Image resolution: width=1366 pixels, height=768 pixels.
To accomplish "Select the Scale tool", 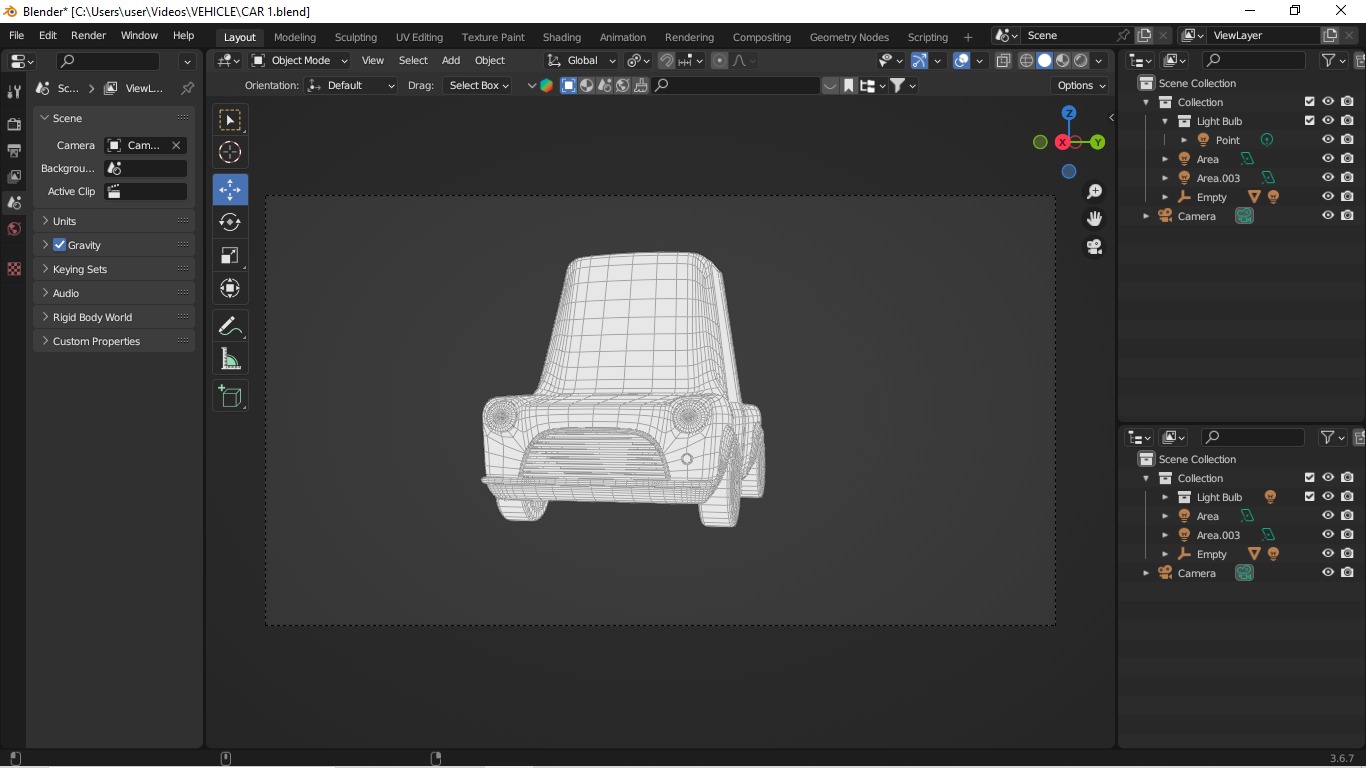I will click(230, 255).
